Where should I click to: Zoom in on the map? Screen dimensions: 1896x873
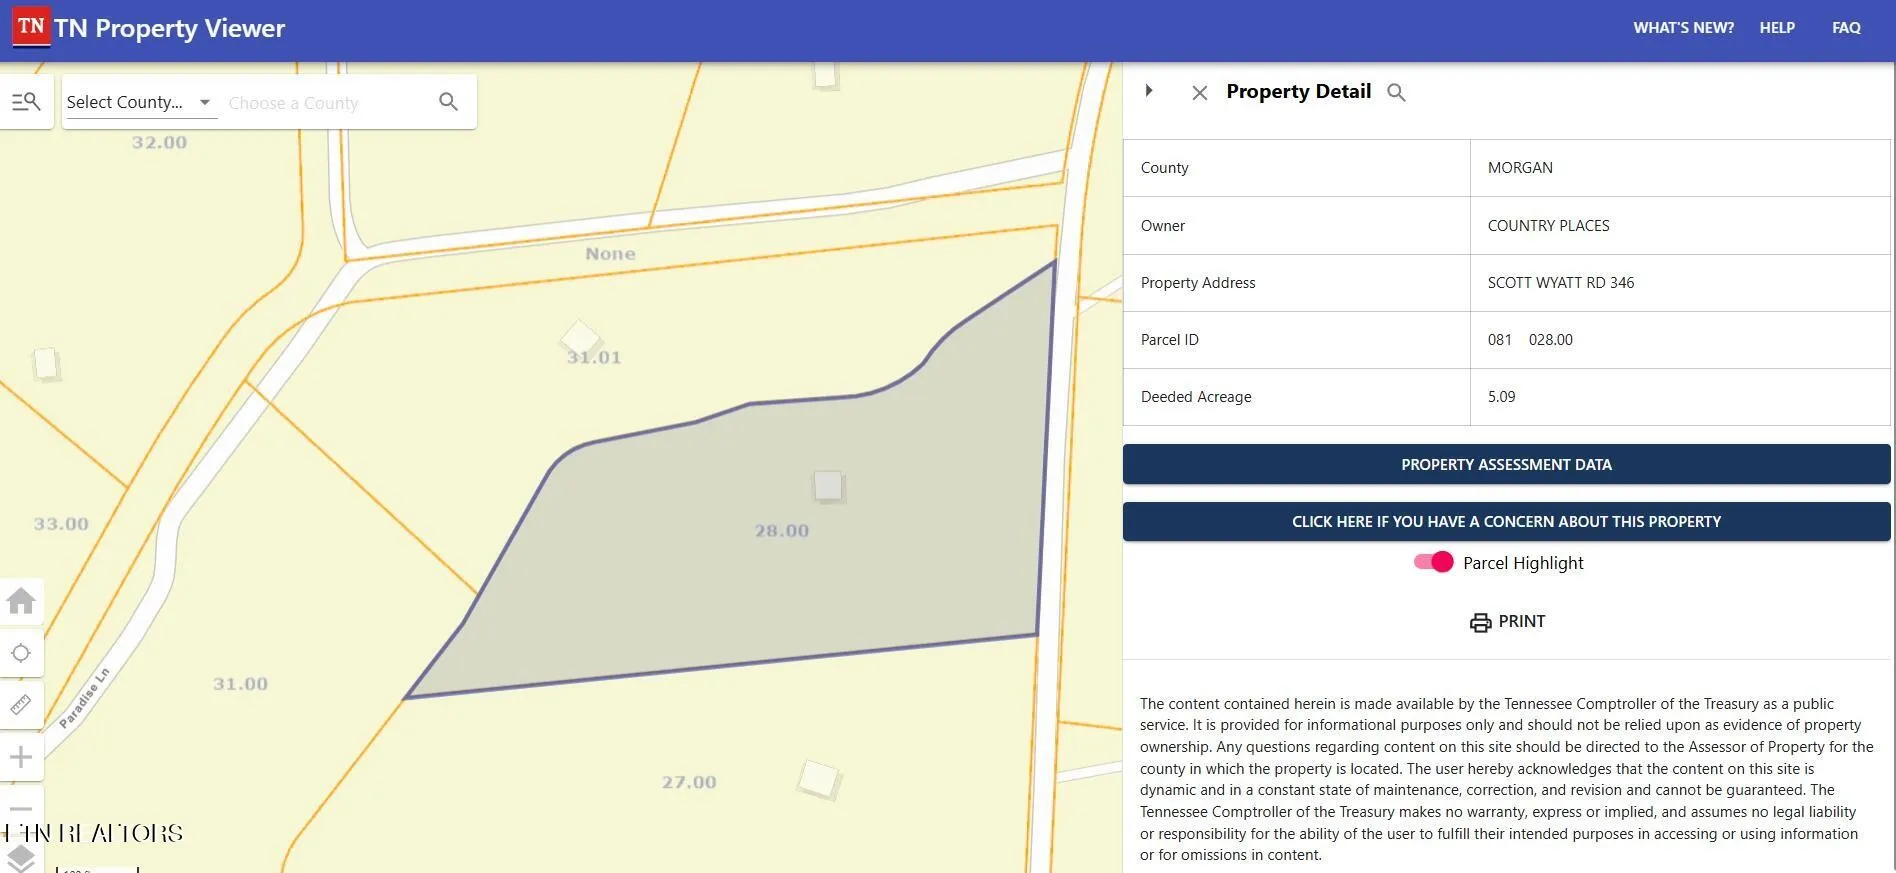click(21, 757)
